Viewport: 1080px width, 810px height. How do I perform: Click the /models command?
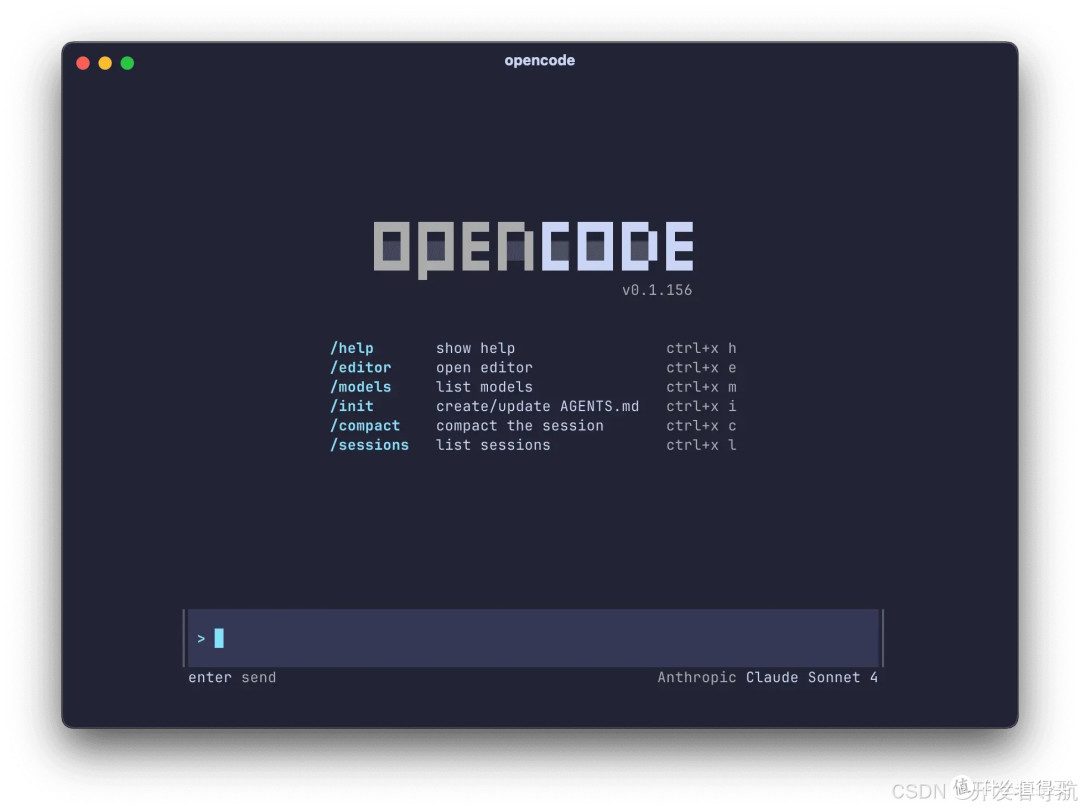(361, 387)
